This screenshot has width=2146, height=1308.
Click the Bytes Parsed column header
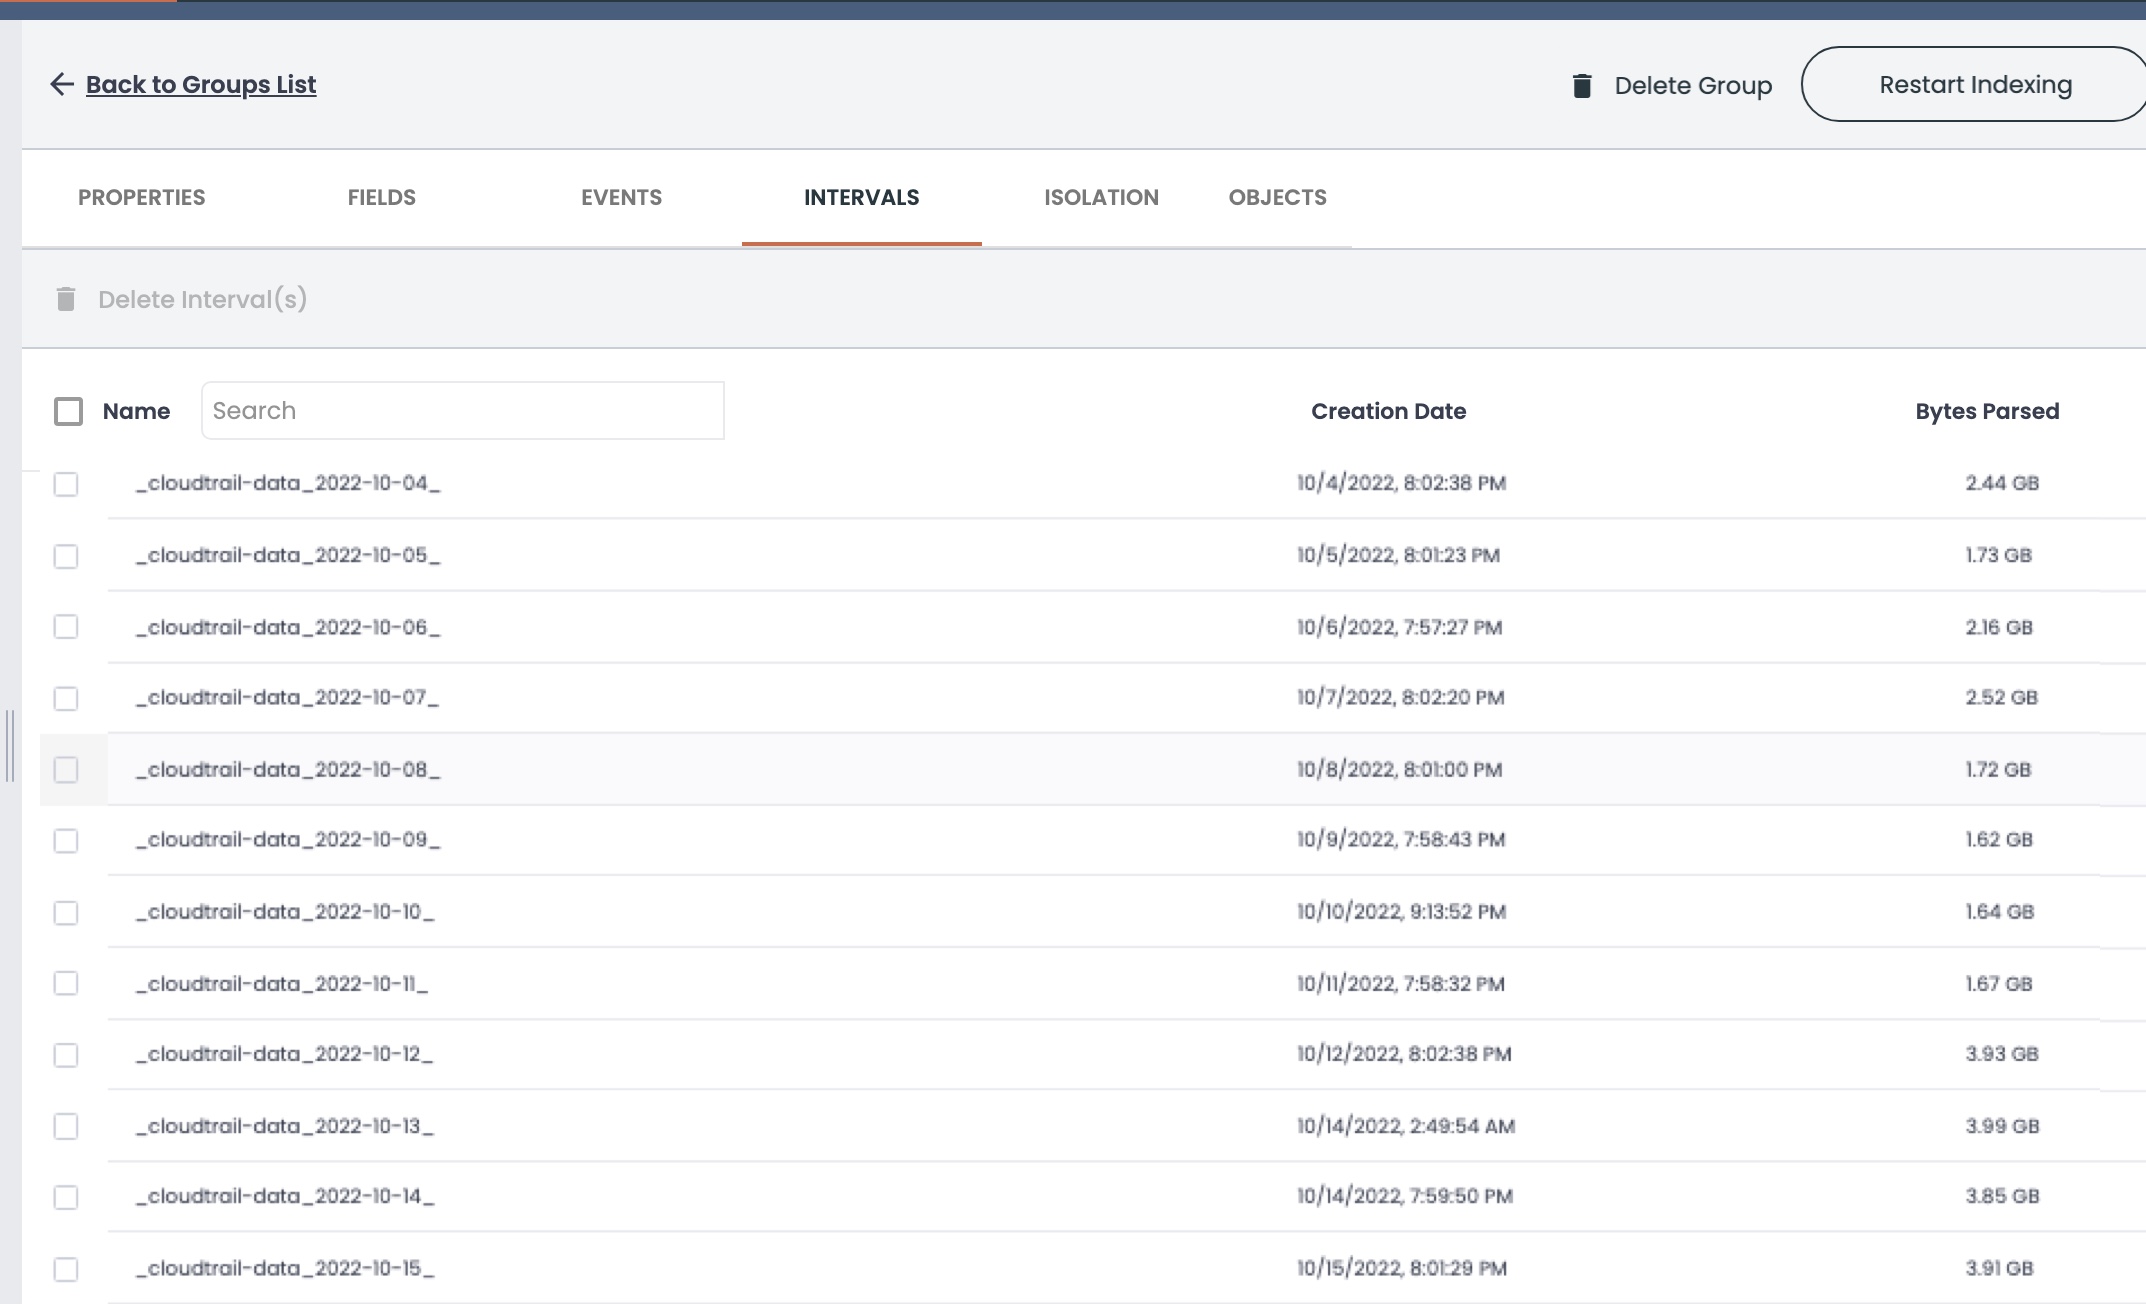(x=1986, y=411)
